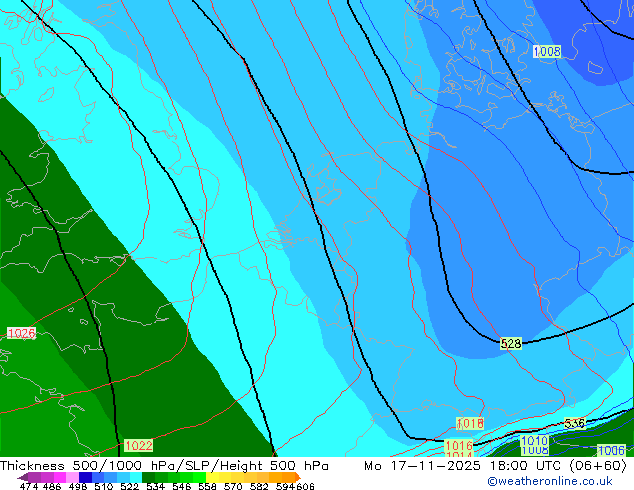Click the legend value 570

click(x=233, y=486)
